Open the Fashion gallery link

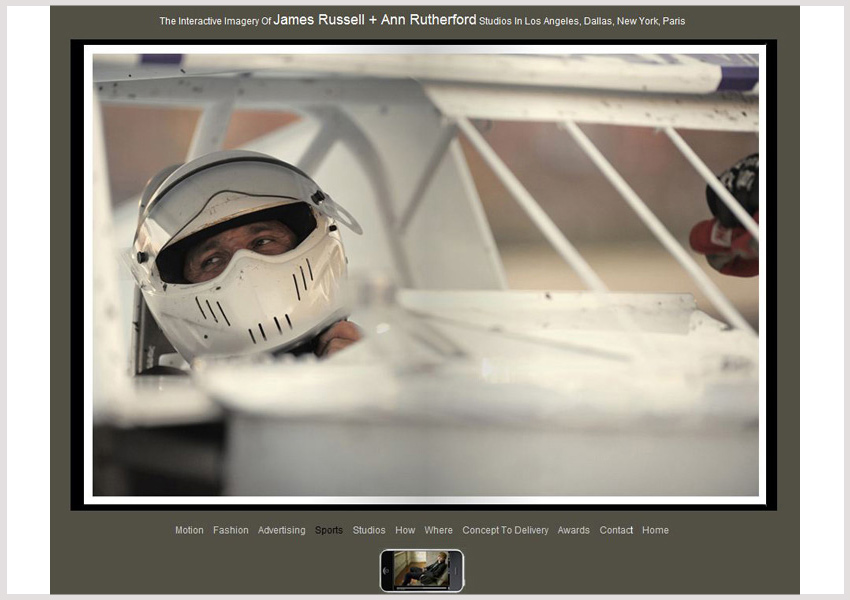(x=231, y=530)
